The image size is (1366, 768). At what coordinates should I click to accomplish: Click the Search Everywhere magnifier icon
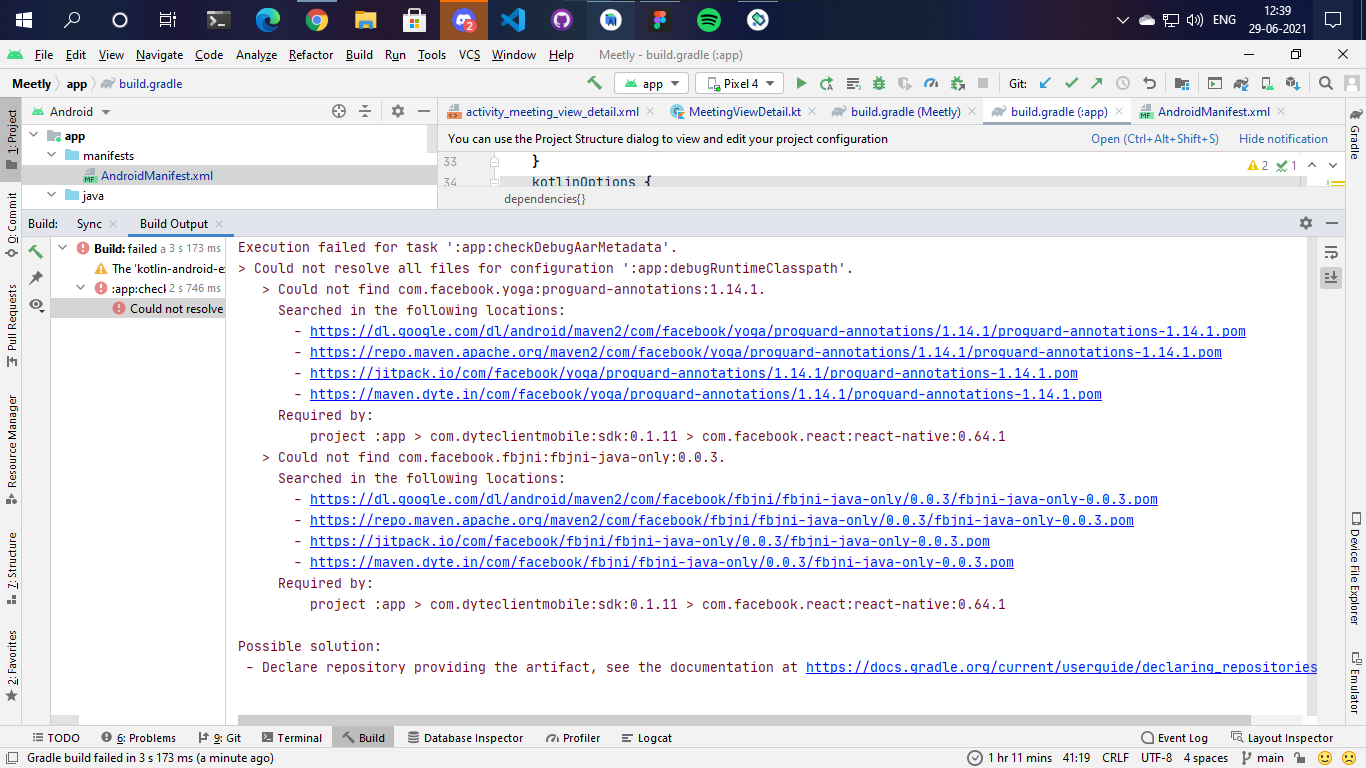[1325, 84]
